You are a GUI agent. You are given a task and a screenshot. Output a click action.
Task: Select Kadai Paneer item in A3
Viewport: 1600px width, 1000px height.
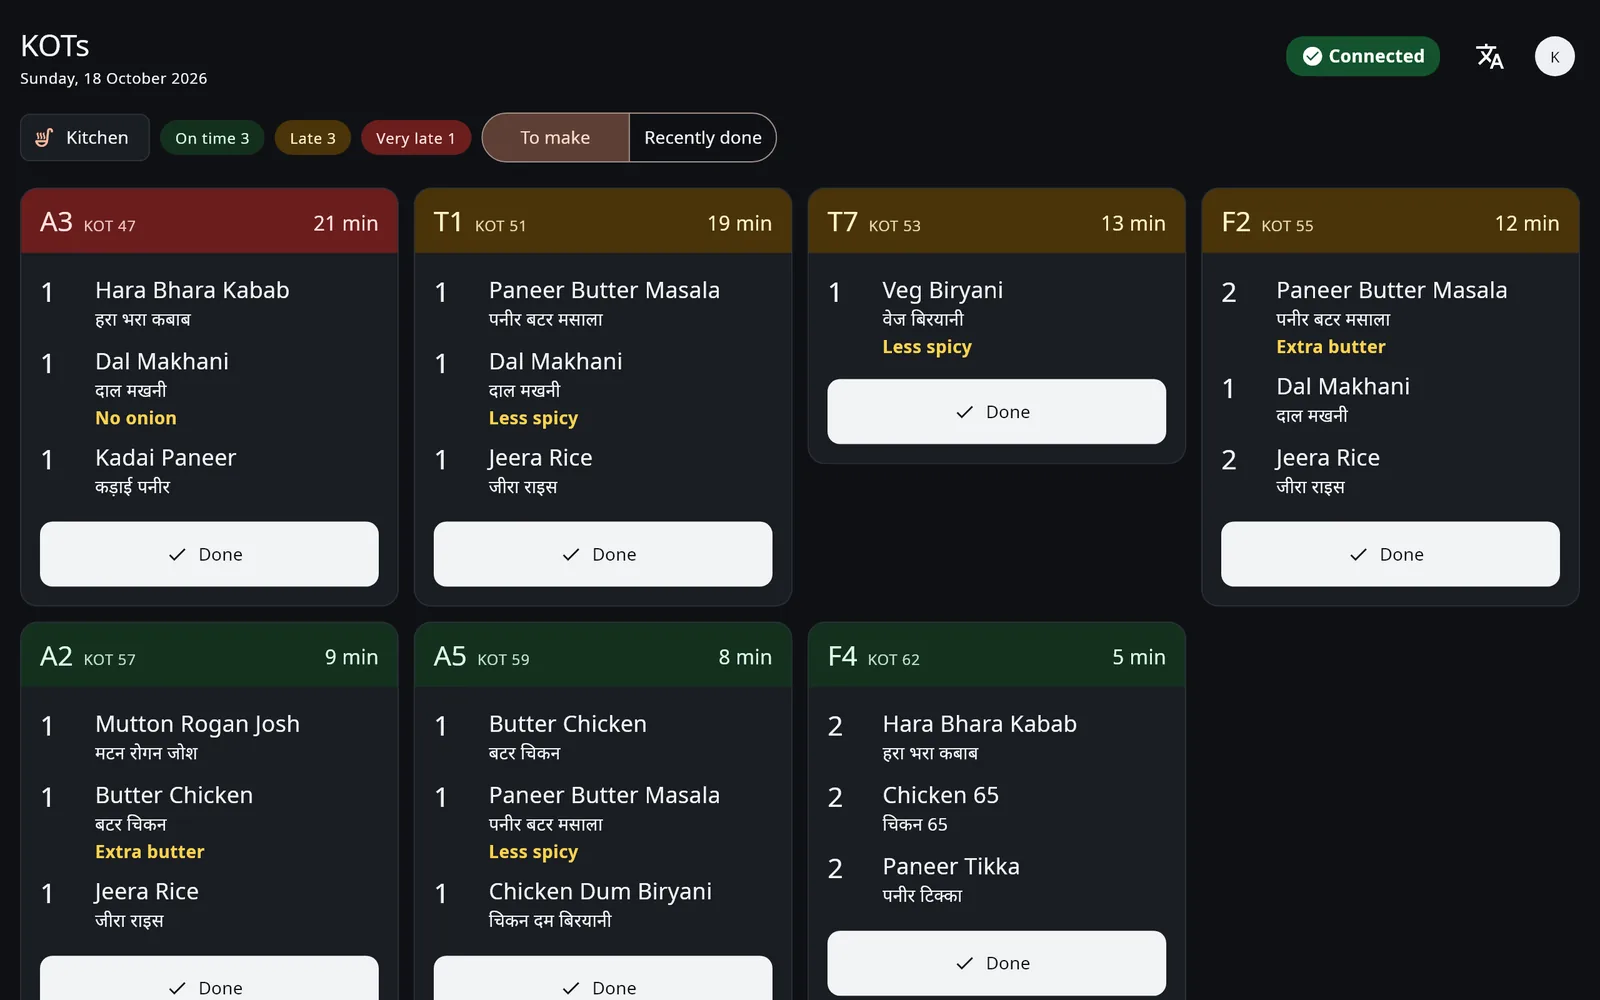tap(166, 458)
